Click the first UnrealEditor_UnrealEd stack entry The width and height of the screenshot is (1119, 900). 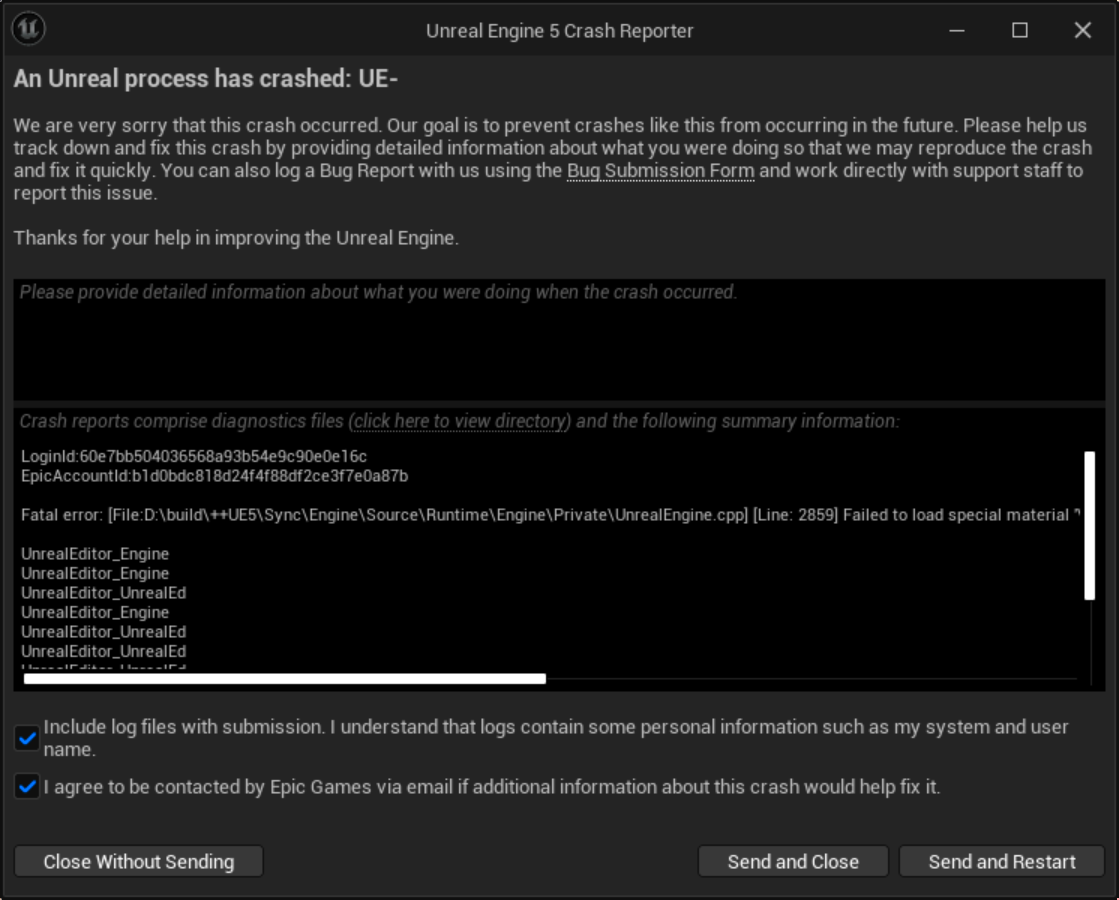pos(103,593)
